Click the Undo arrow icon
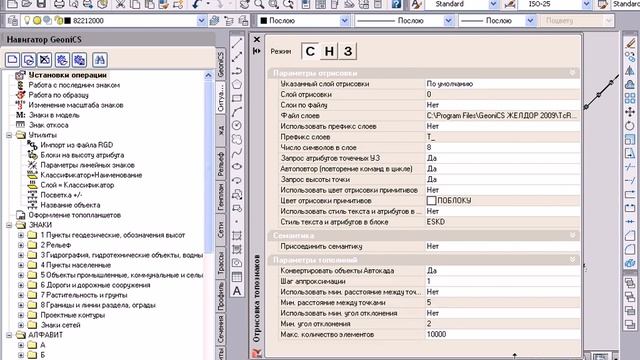This screenshot has height=360, width=640. point(197,4)
